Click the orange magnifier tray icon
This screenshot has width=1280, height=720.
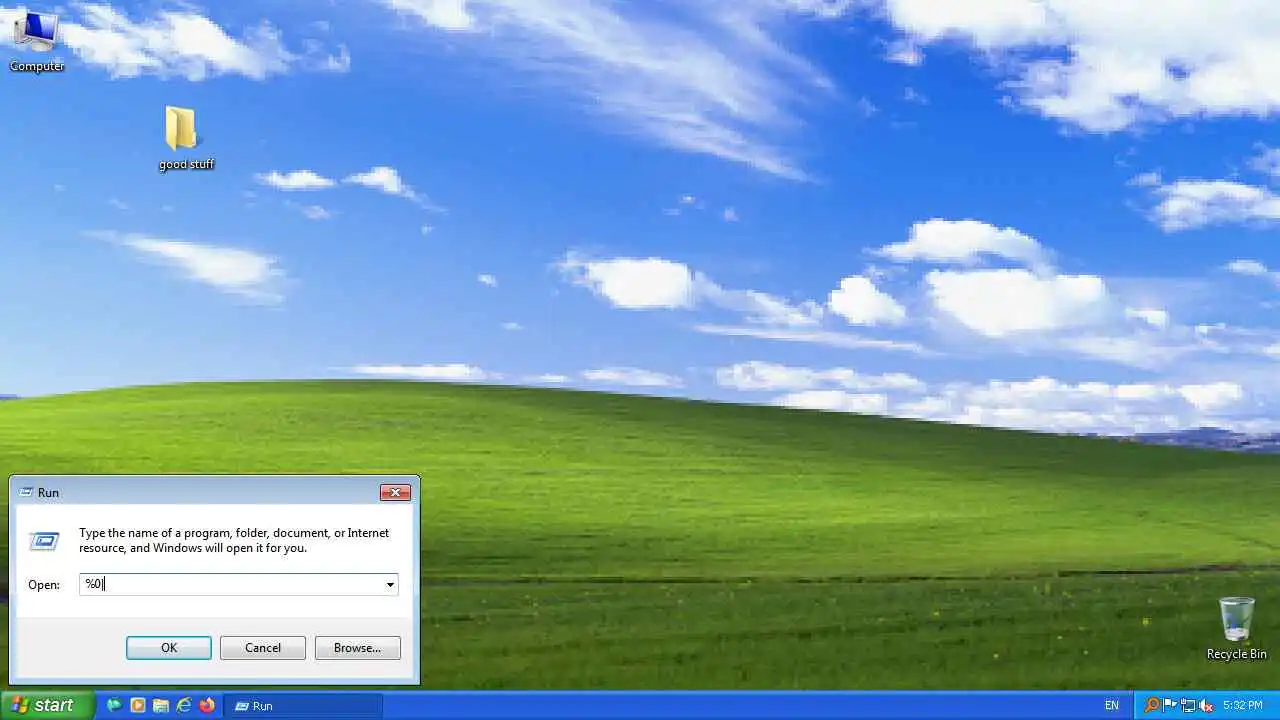pos(1152,705)
